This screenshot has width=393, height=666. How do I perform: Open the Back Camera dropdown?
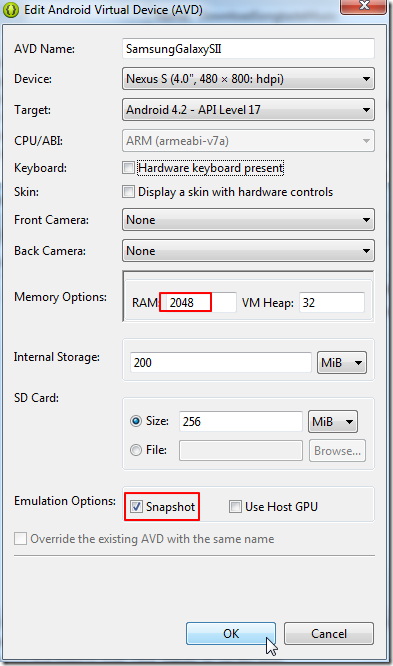click(248, 251)
